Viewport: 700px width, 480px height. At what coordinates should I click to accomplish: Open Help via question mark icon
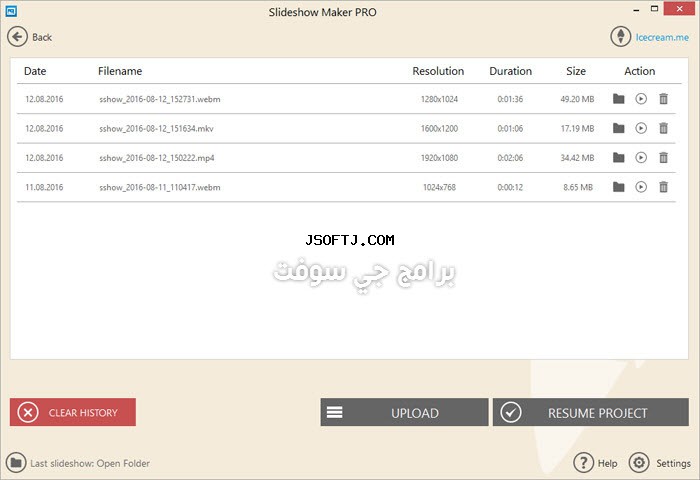(x=583, y=463)
